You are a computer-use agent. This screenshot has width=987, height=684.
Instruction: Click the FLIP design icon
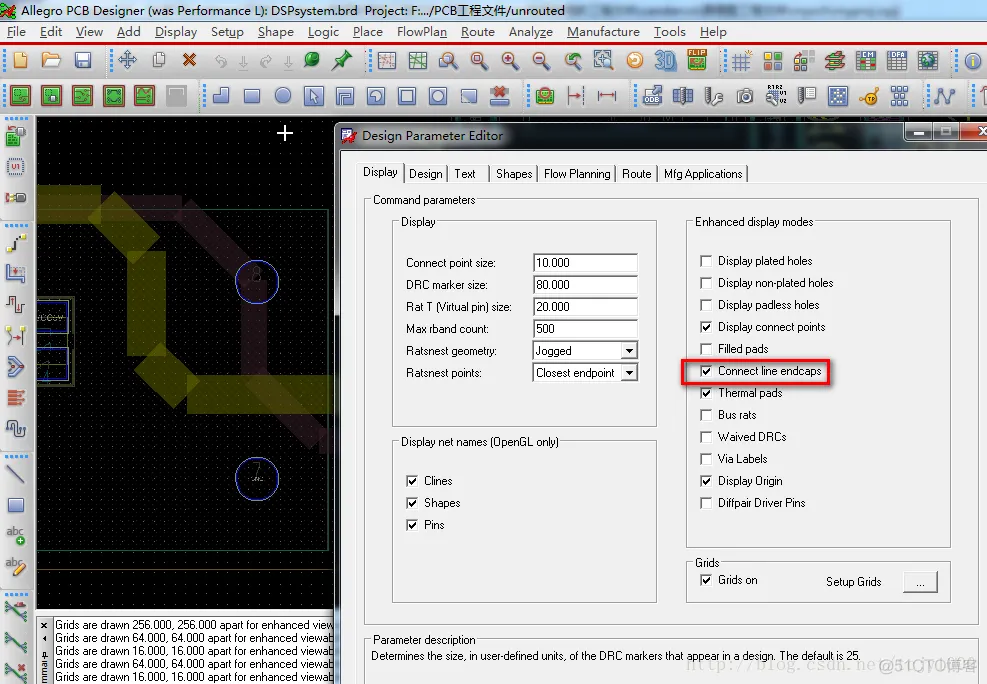(696, 60)
